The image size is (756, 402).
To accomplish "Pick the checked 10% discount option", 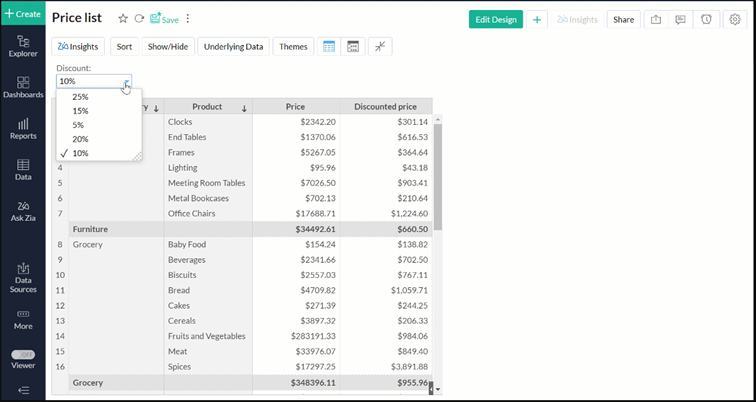I will [80, 153].
